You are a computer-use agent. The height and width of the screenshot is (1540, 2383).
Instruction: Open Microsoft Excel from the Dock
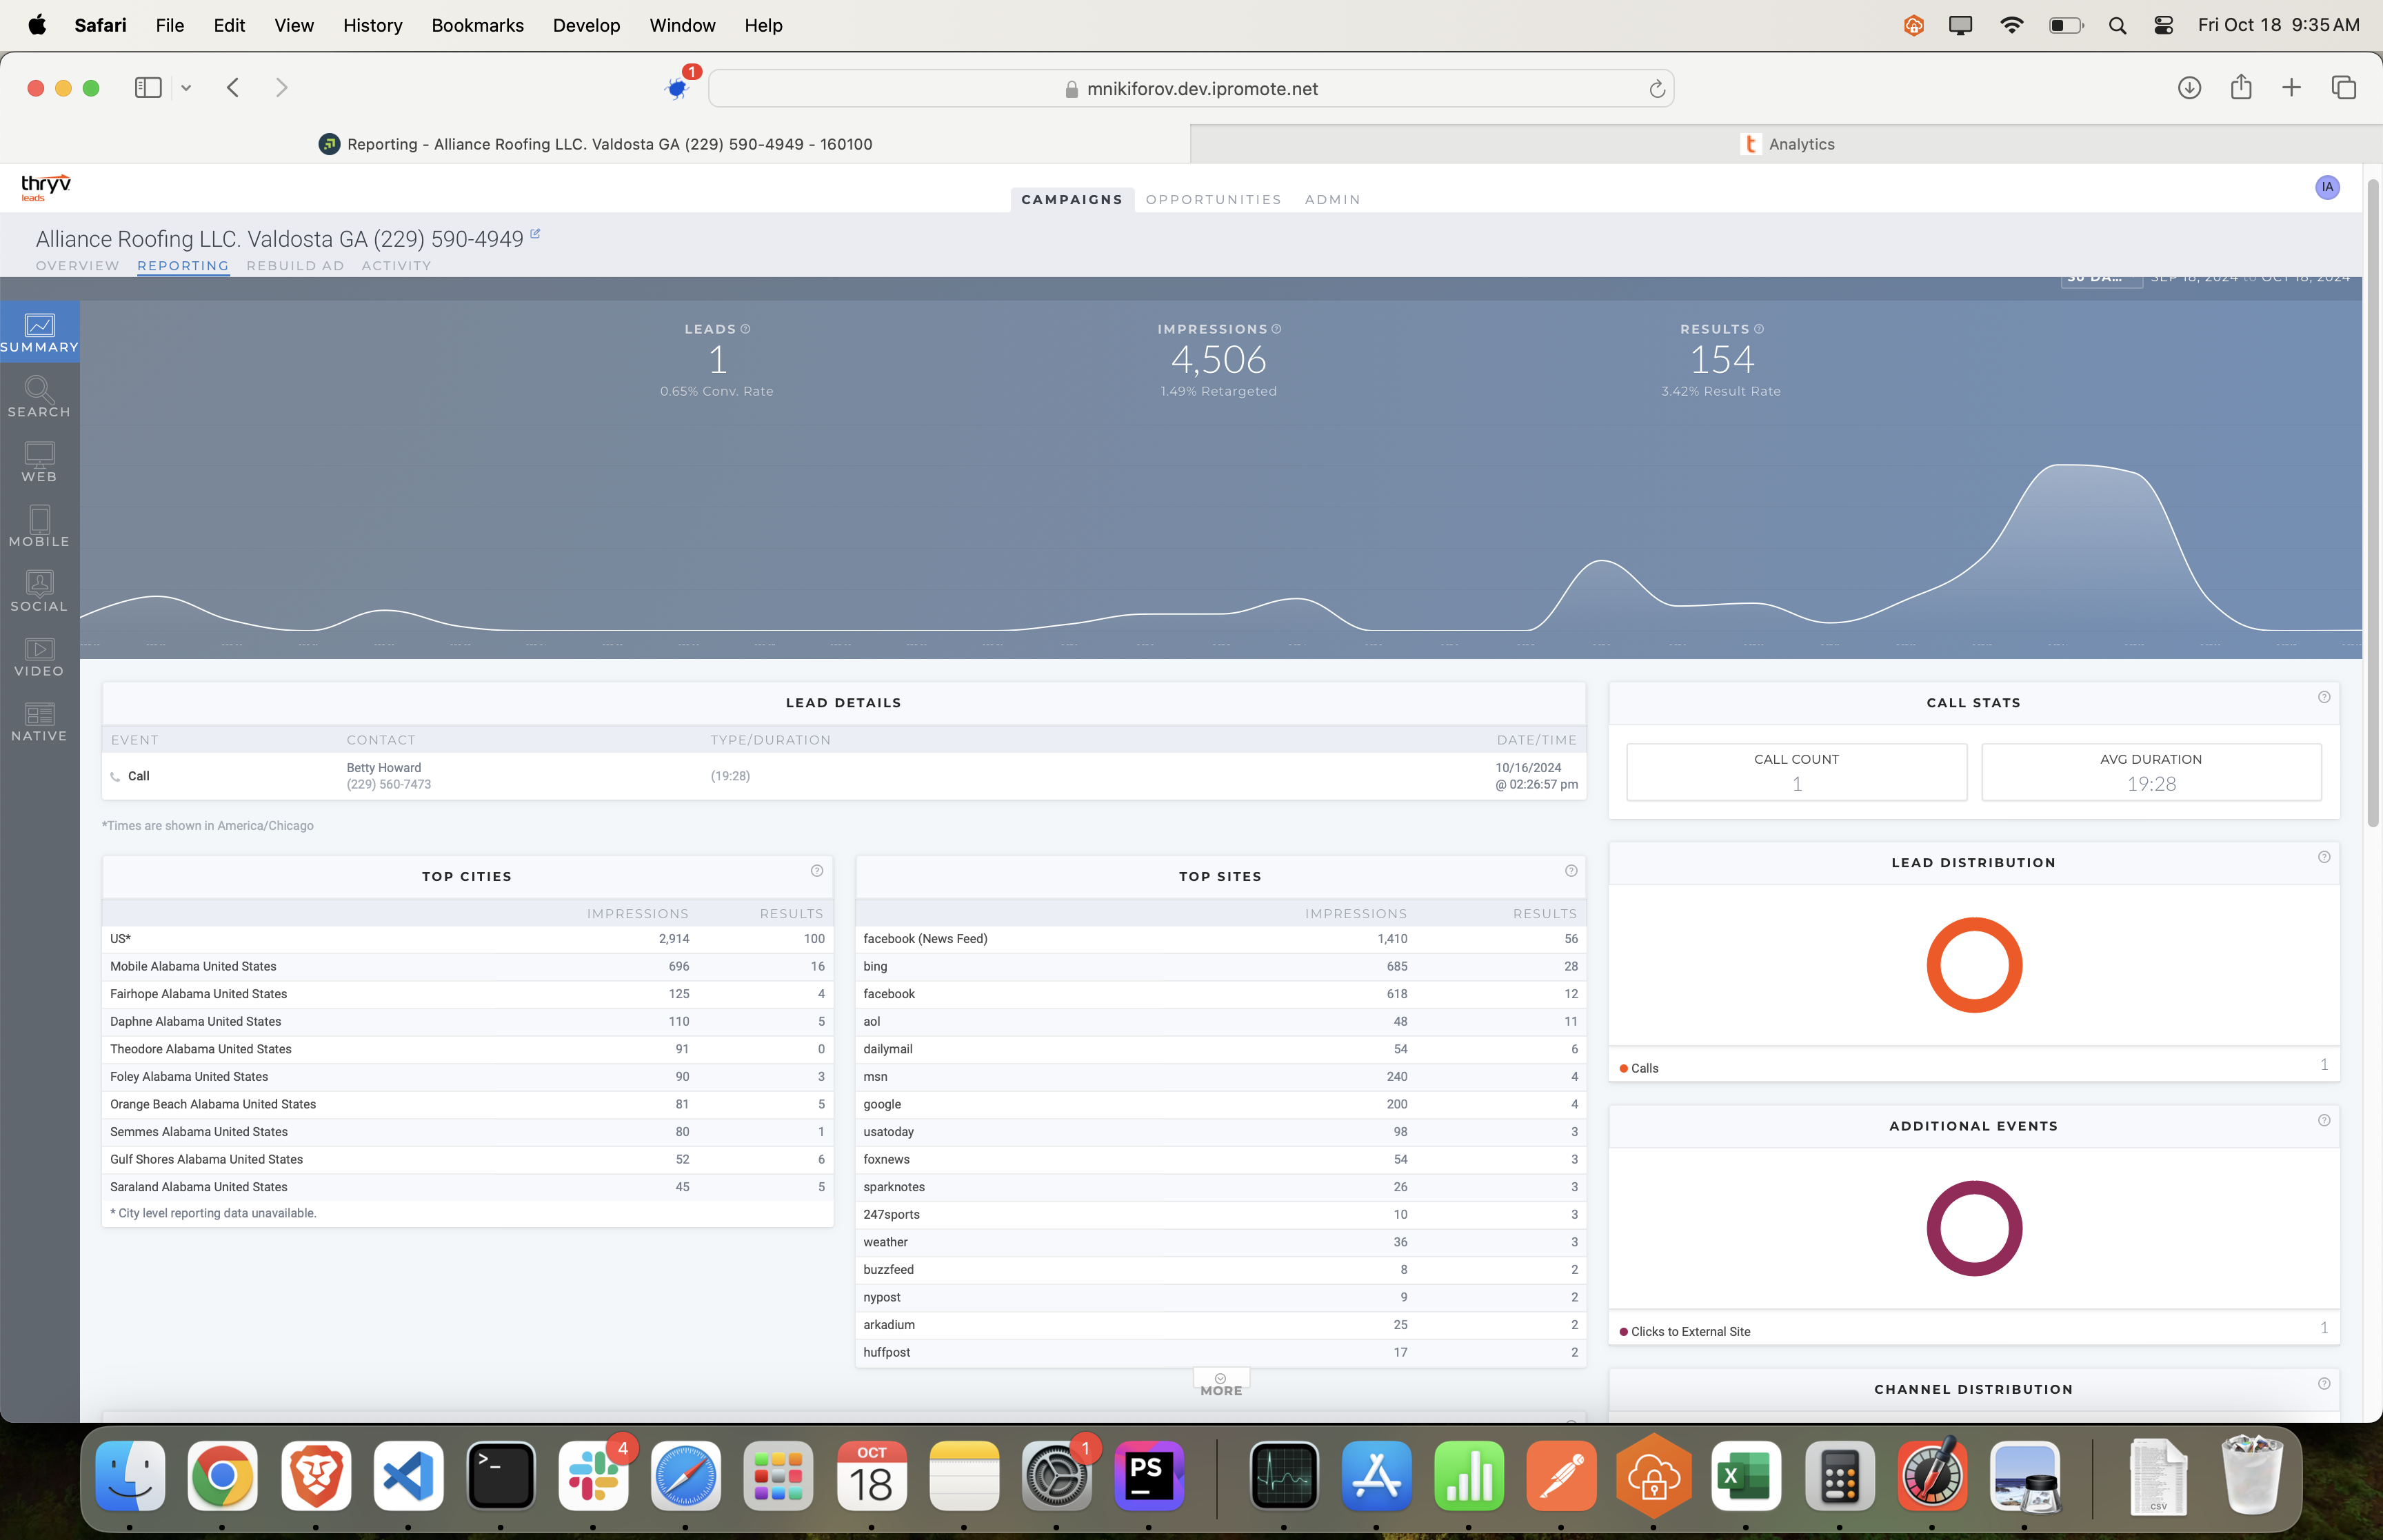coord(1745,1476)
